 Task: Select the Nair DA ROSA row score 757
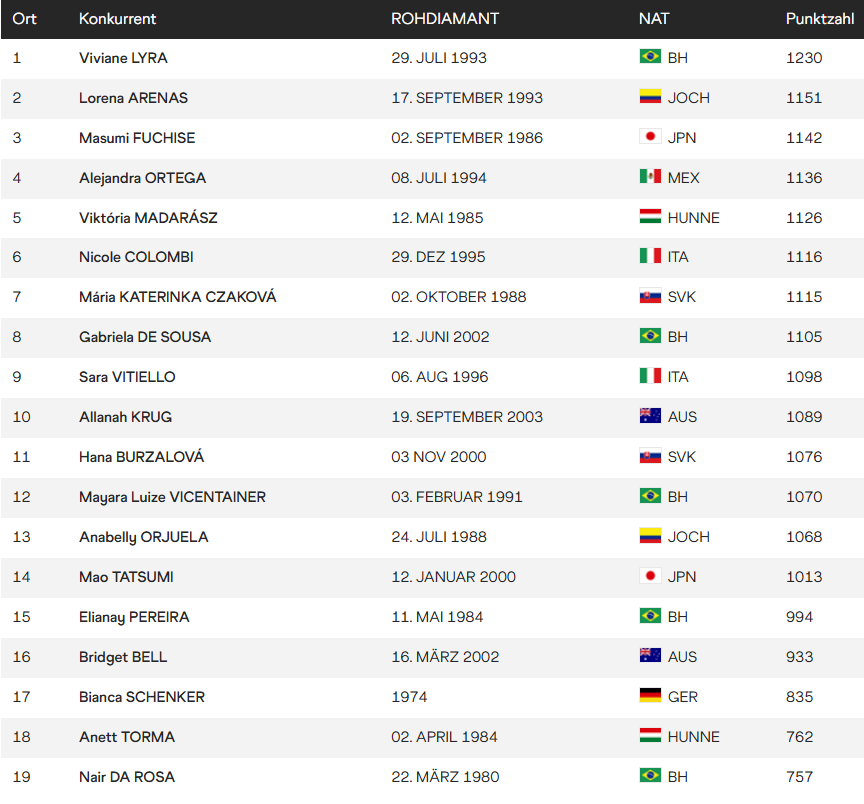coord(800,777)
